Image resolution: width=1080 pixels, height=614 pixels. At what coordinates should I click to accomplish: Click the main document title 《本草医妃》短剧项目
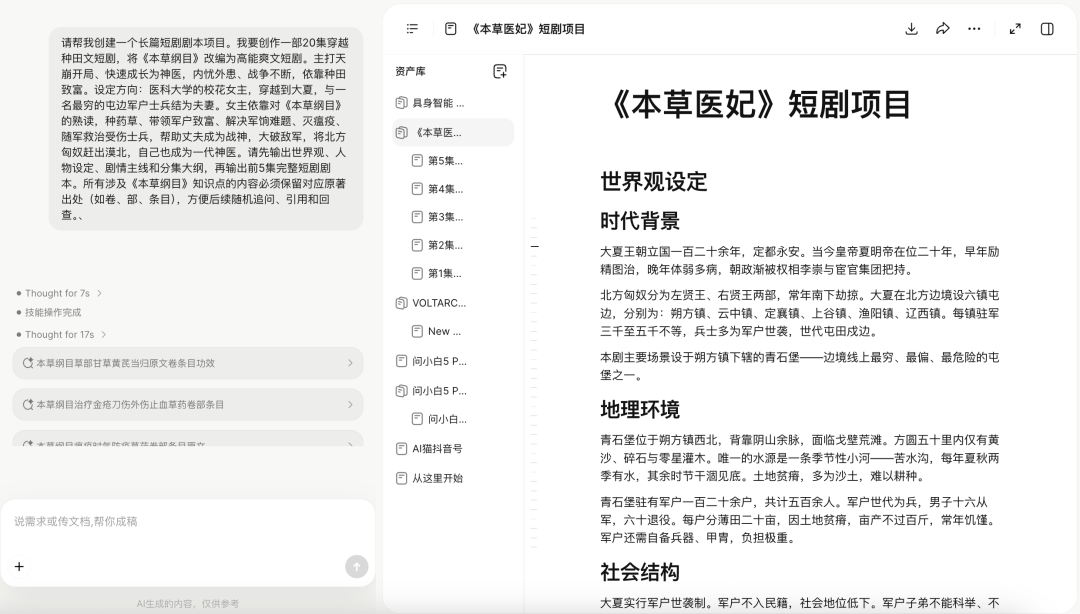coord(758,105)
